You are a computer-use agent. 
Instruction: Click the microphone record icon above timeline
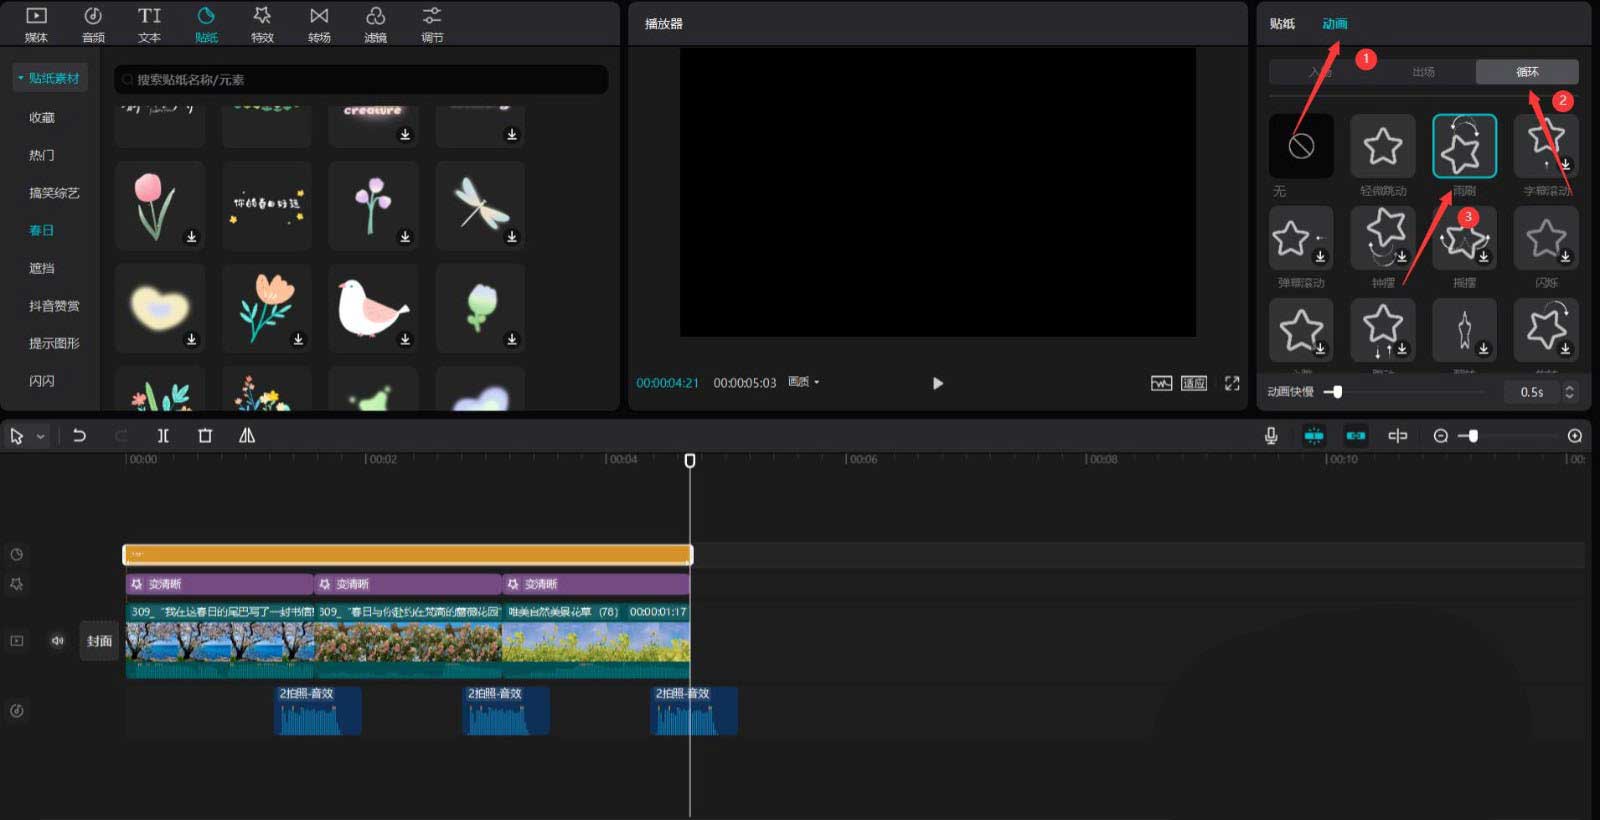[x=1271, y=436]
